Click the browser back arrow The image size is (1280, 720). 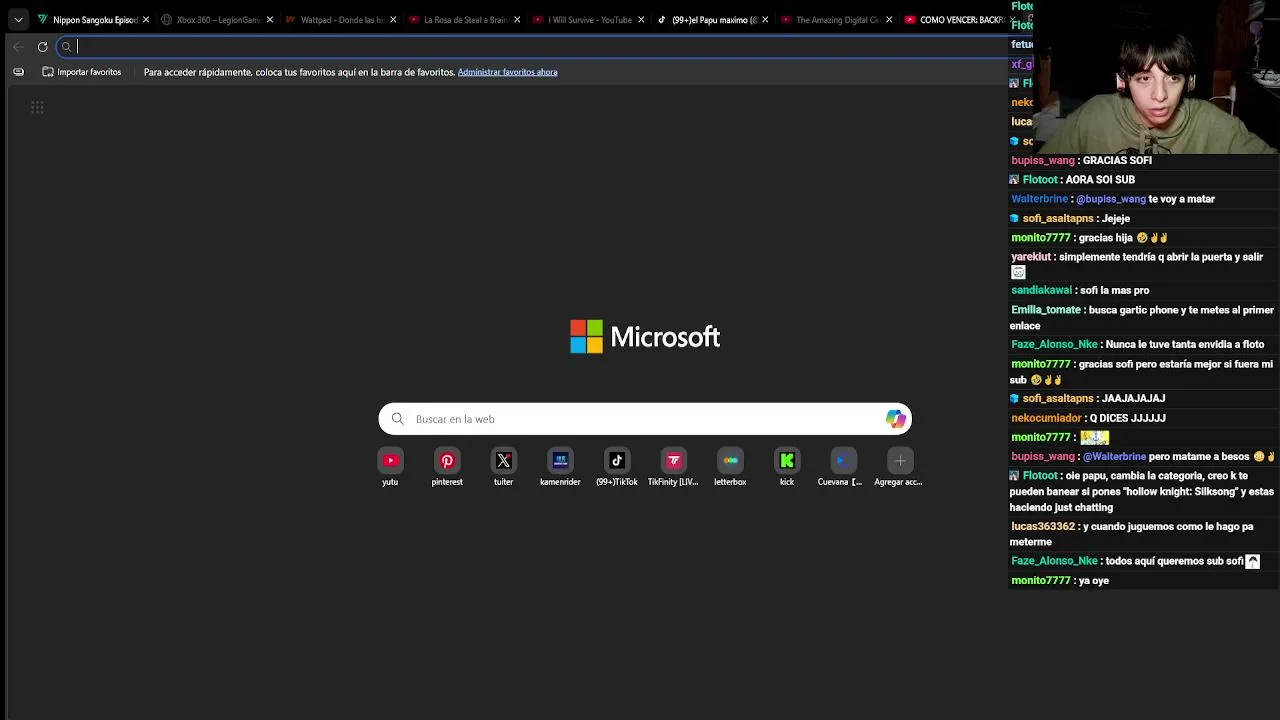pos(18,47)
